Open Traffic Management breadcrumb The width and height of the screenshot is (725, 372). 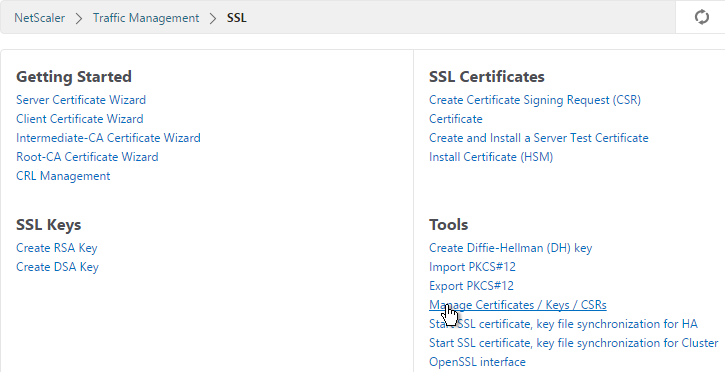(x=146, y=18)
